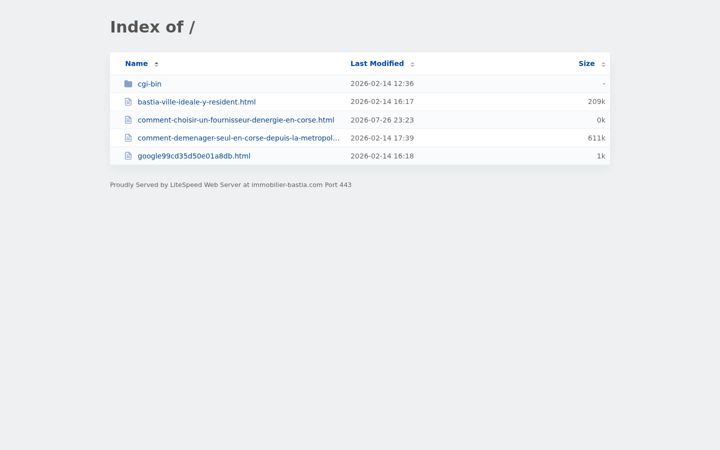Select date text 2026-07-26 23:23
This screenshot has height=450, width=720.
pyautogui.click(x=382, y=120)
